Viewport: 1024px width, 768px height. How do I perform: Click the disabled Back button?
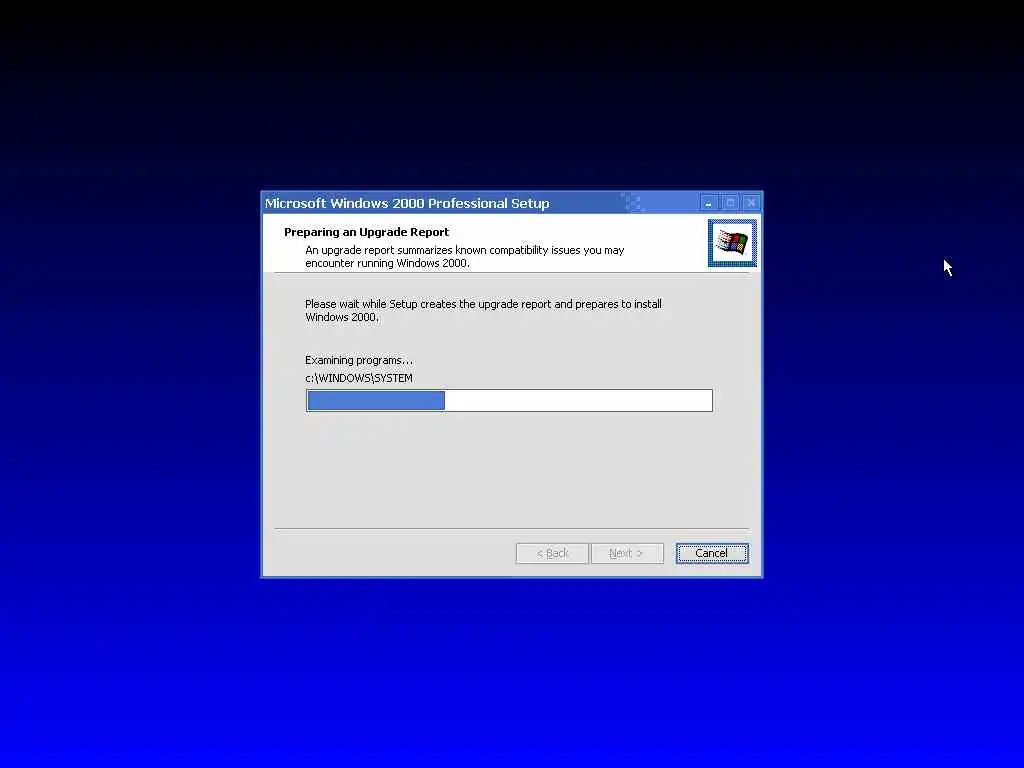tap(552, 553)
